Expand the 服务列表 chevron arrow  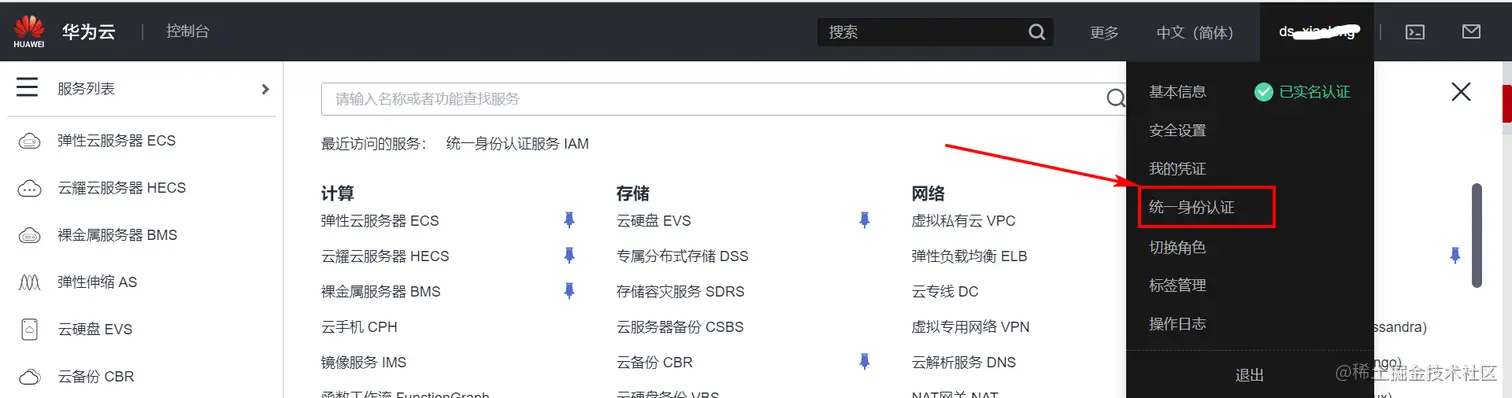[x=265, y=89]
